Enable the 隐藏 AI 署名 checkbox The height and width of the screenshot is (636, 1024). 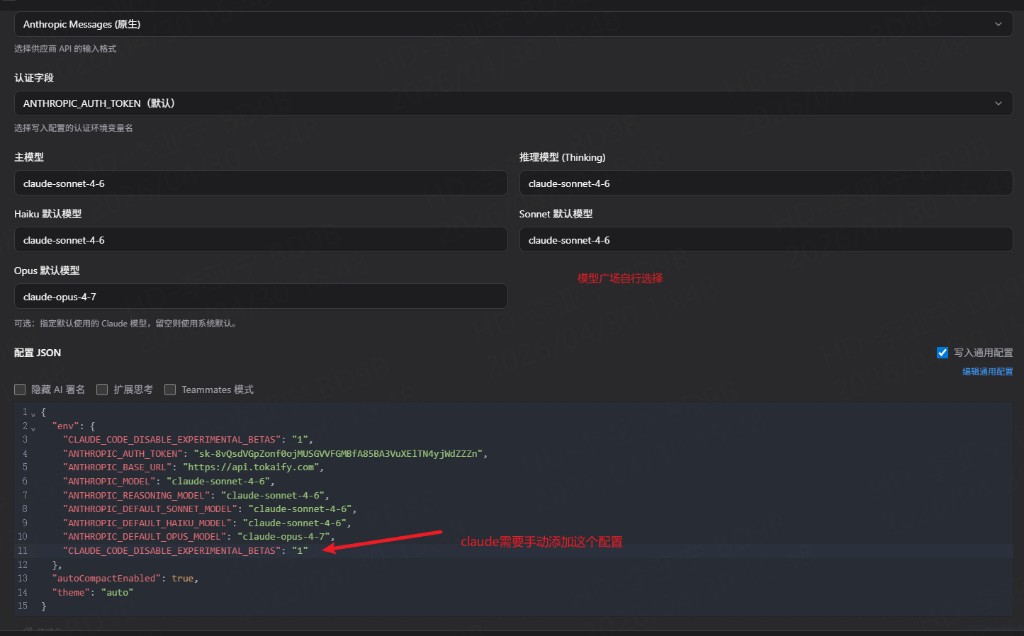20,389
